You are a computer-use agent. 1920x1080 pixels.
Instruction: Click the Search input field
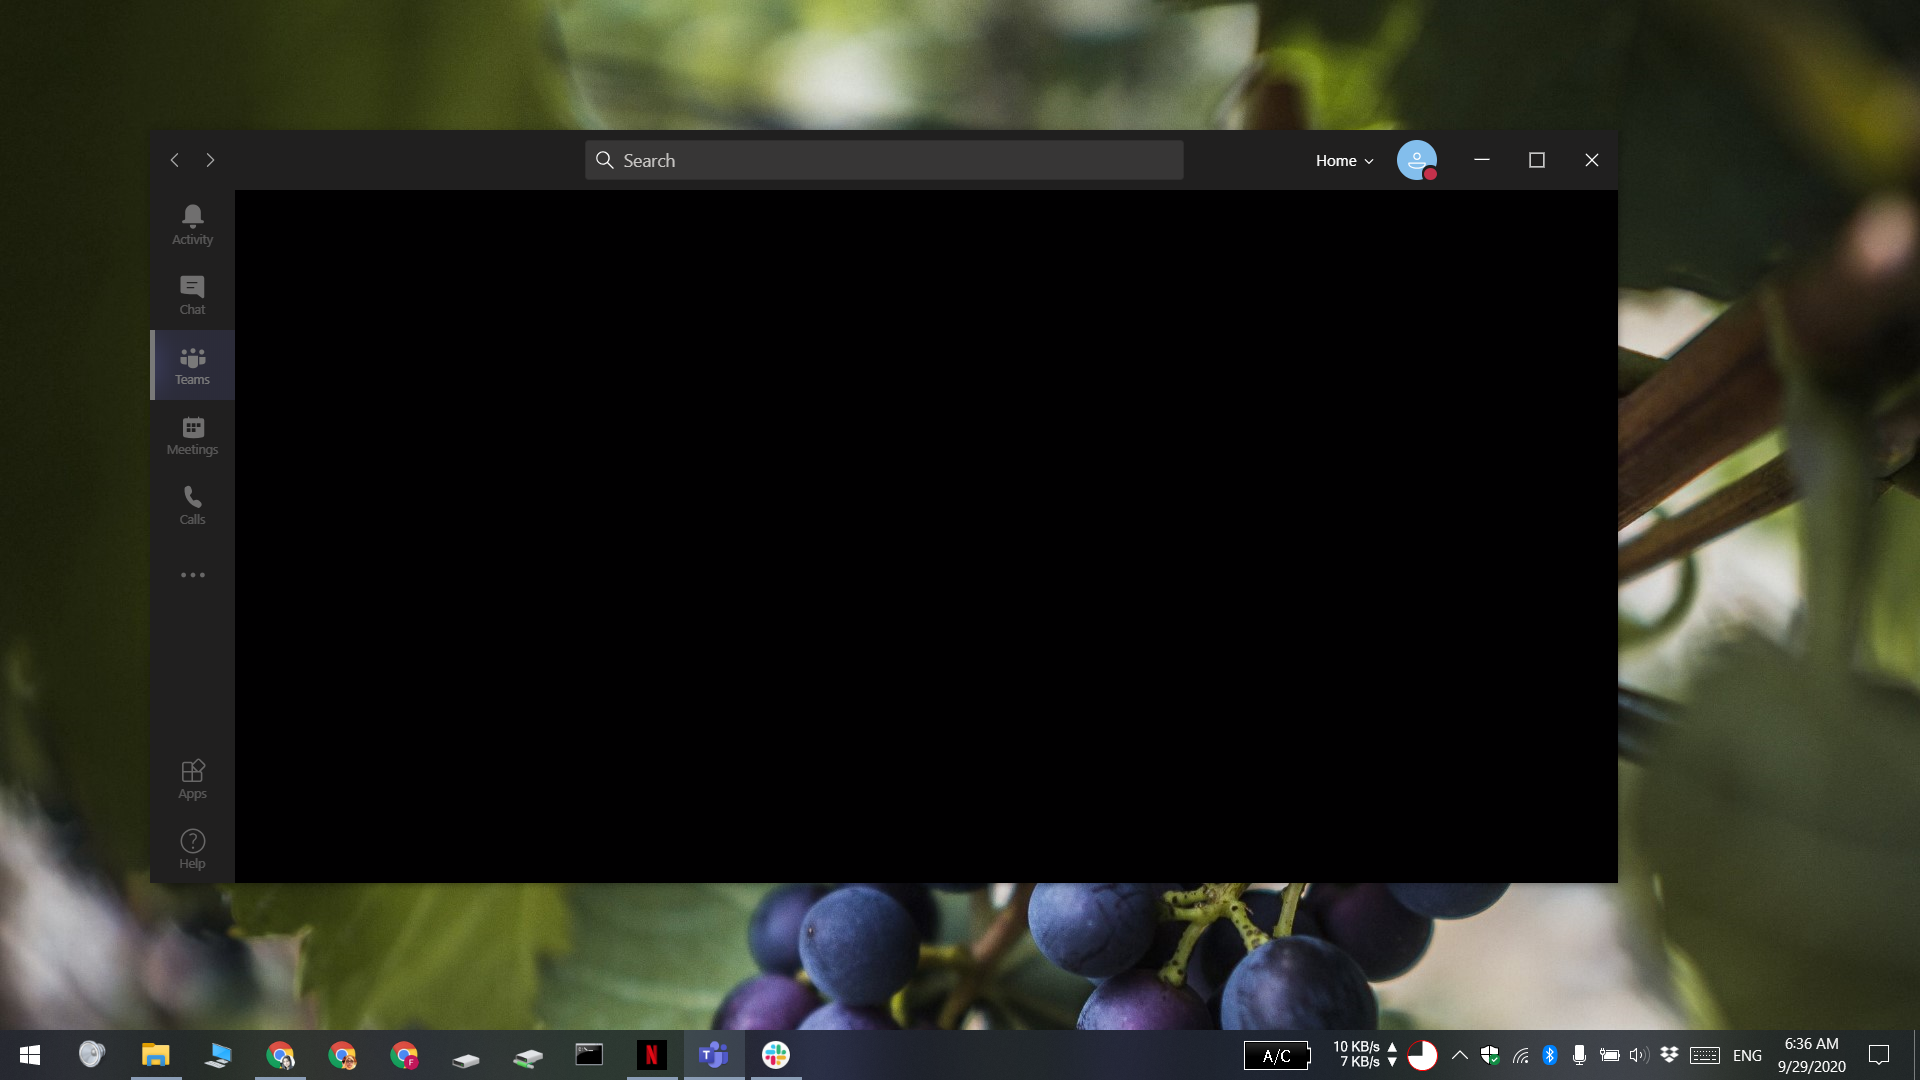884,160
